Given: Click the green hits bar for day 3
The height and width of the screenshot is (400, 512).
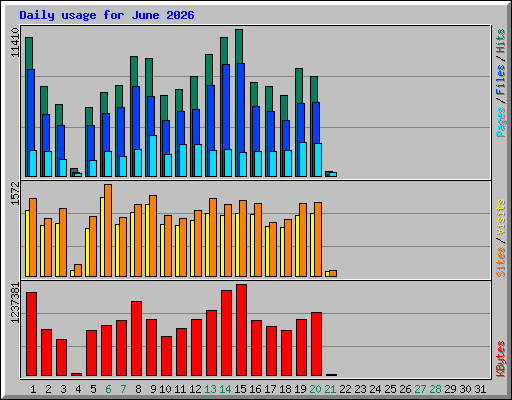Looking at the screenshot, I should pos(59,115).
